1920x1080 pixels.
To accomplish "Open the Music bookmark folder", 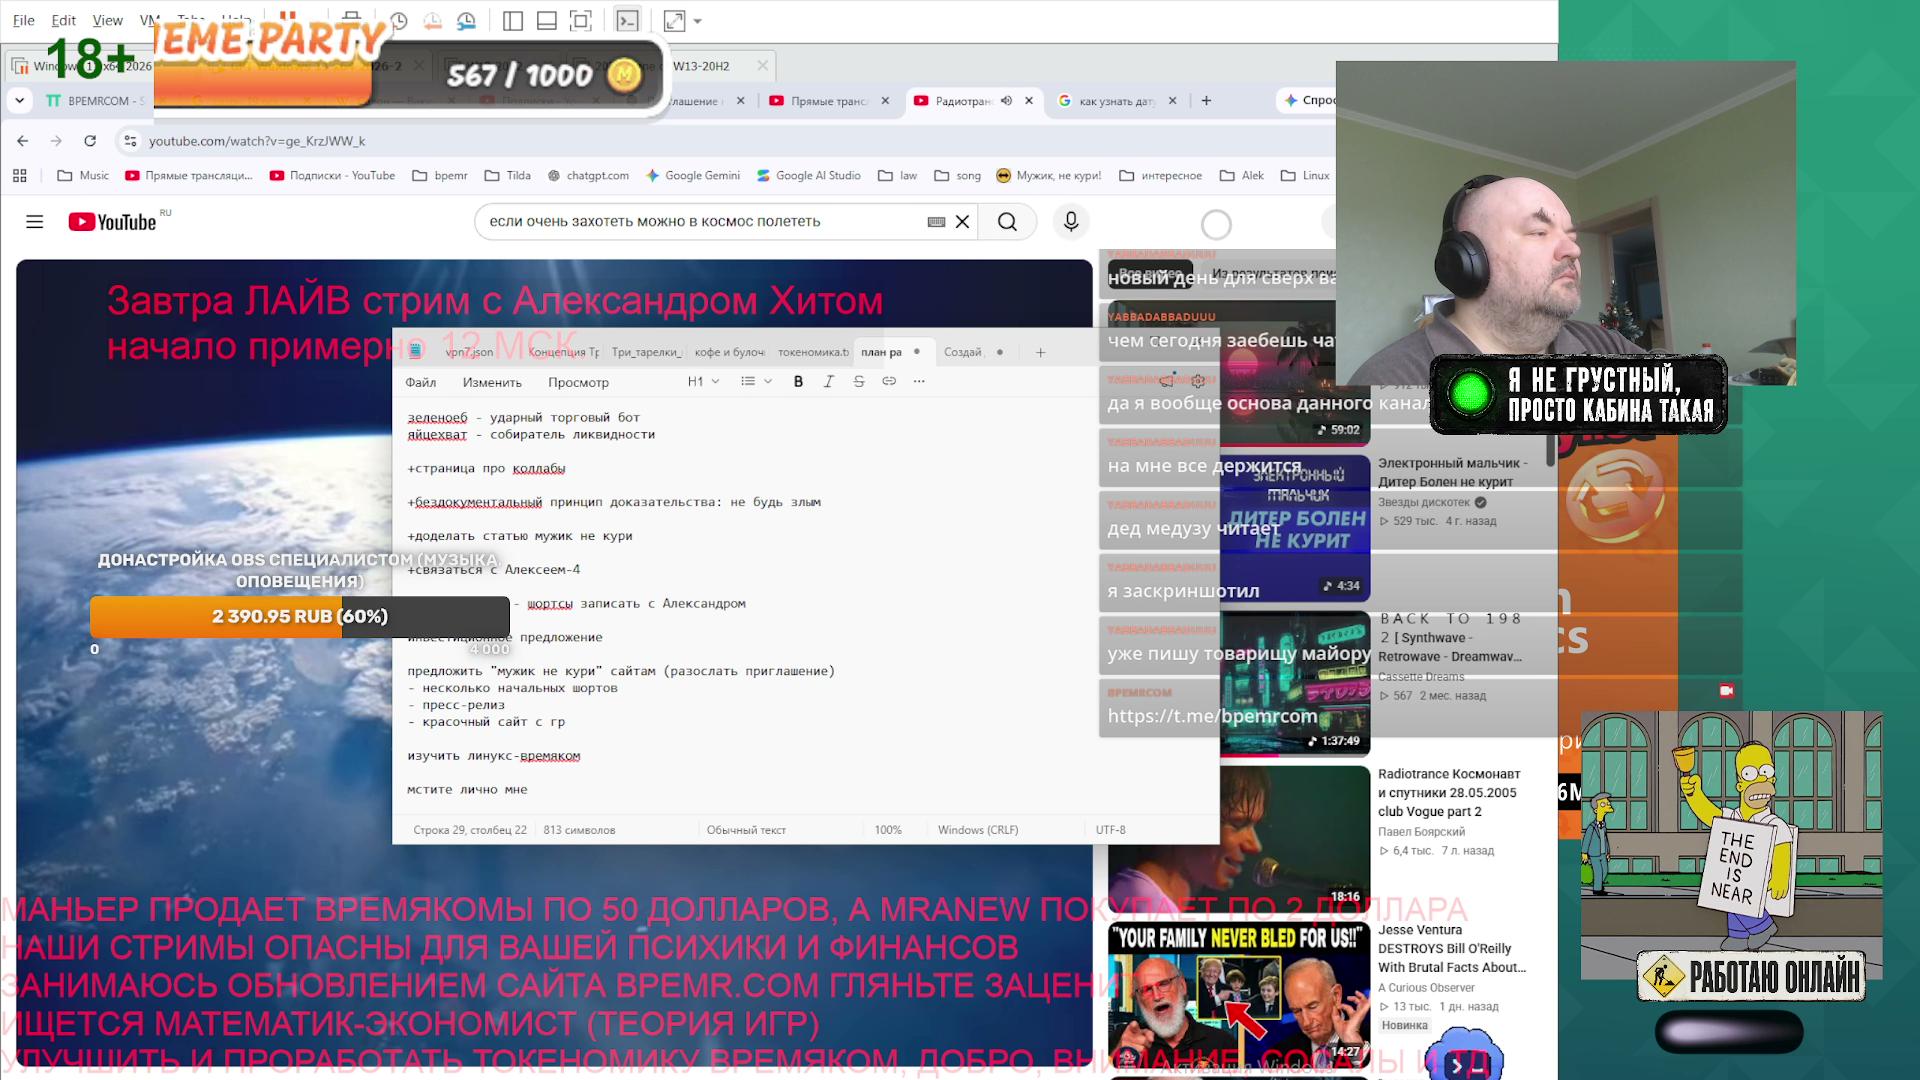I will point(84,176).
